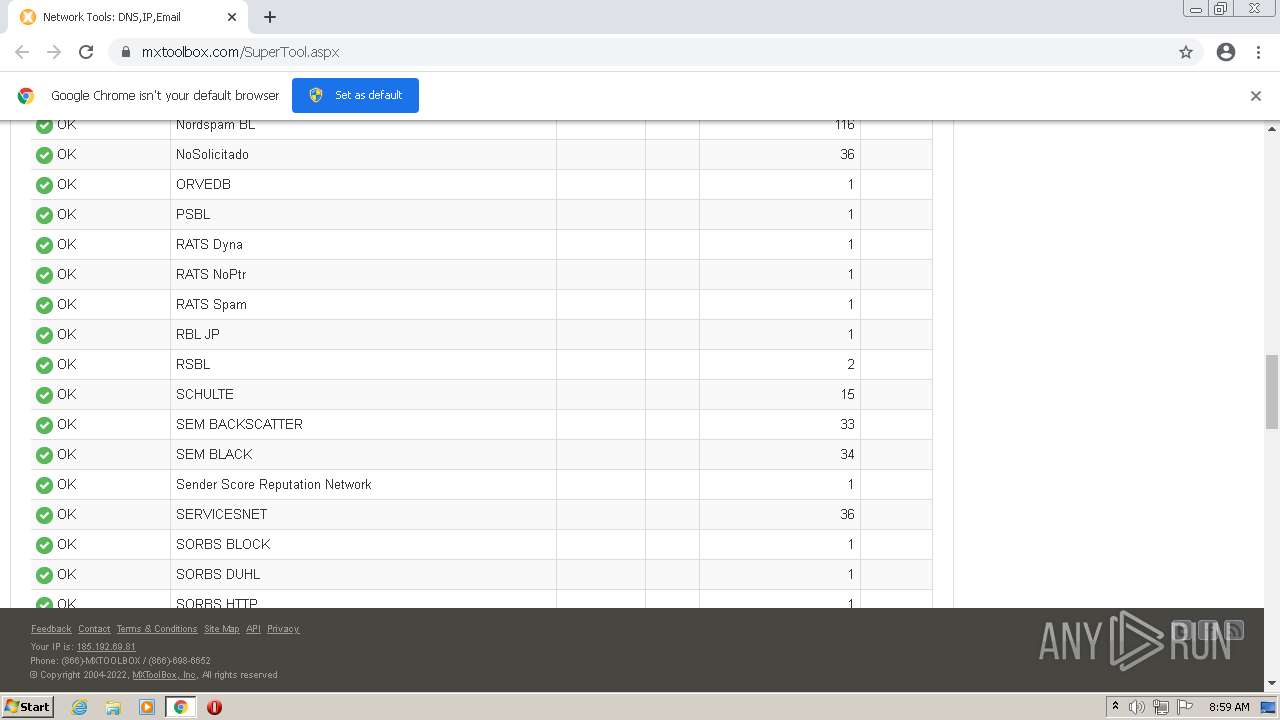1280x720 pixels.
Task: Click the RBL JP blacklist name
Action: (198, 335)
